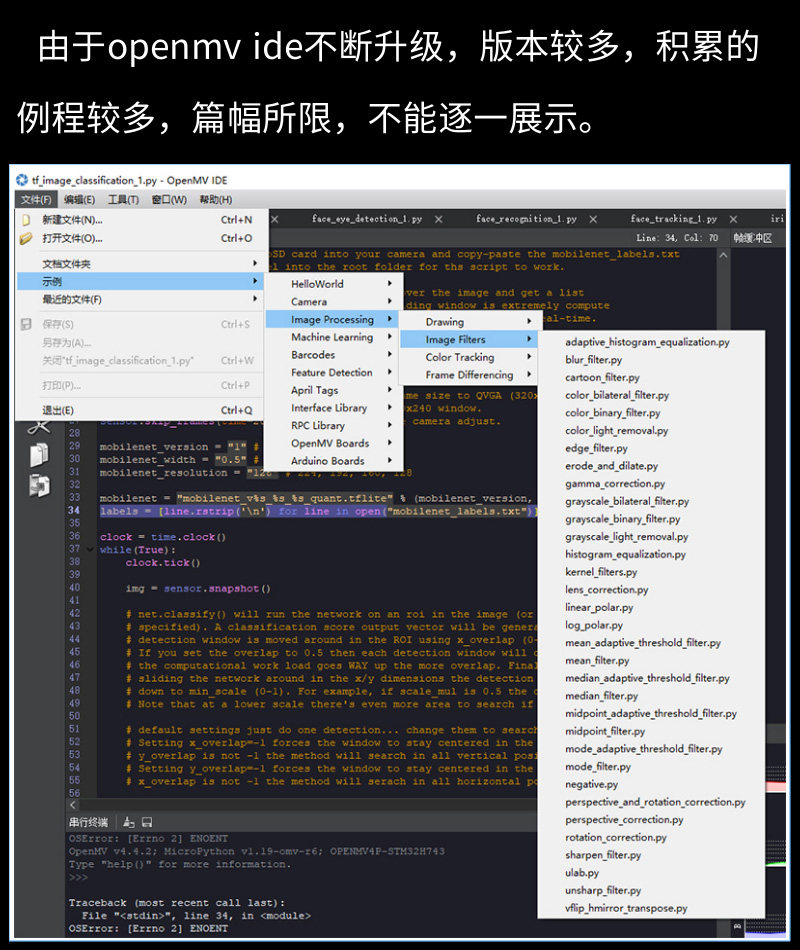Choose 打开文件(O)... from File menu
The height and width of the screenshot is (950, 800).
tap(139, 238)
